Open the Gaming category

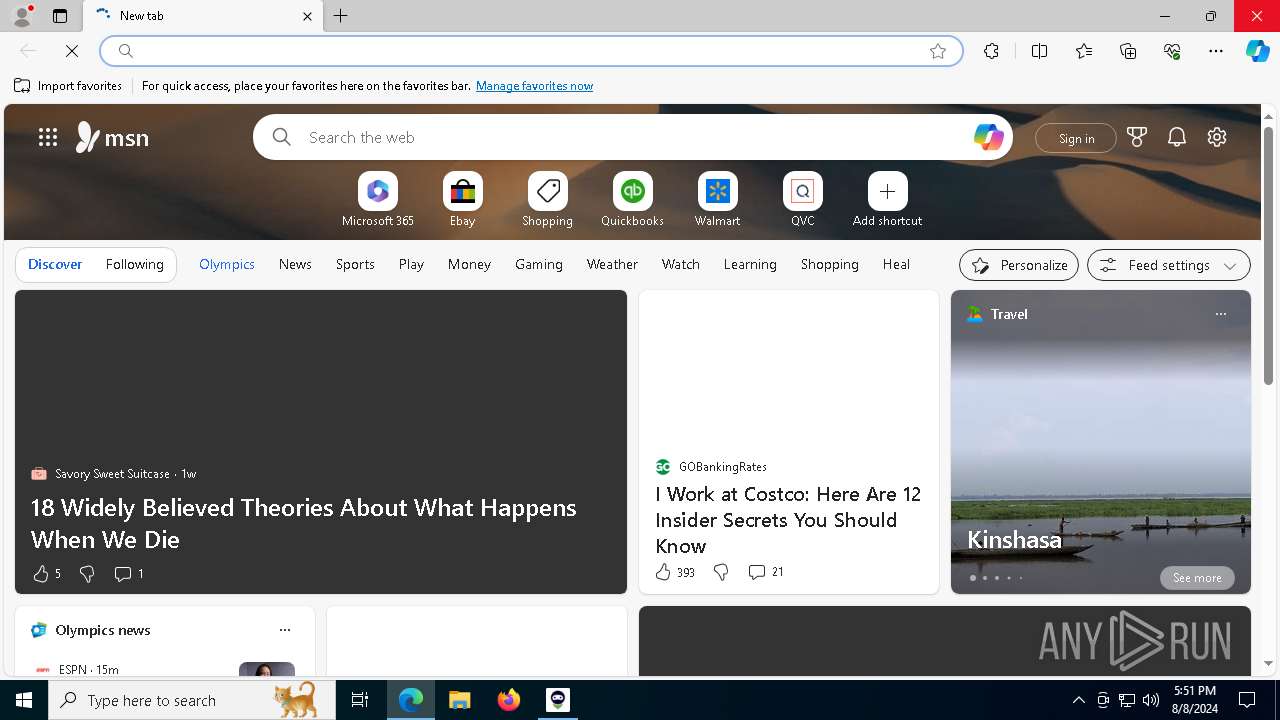539,264
